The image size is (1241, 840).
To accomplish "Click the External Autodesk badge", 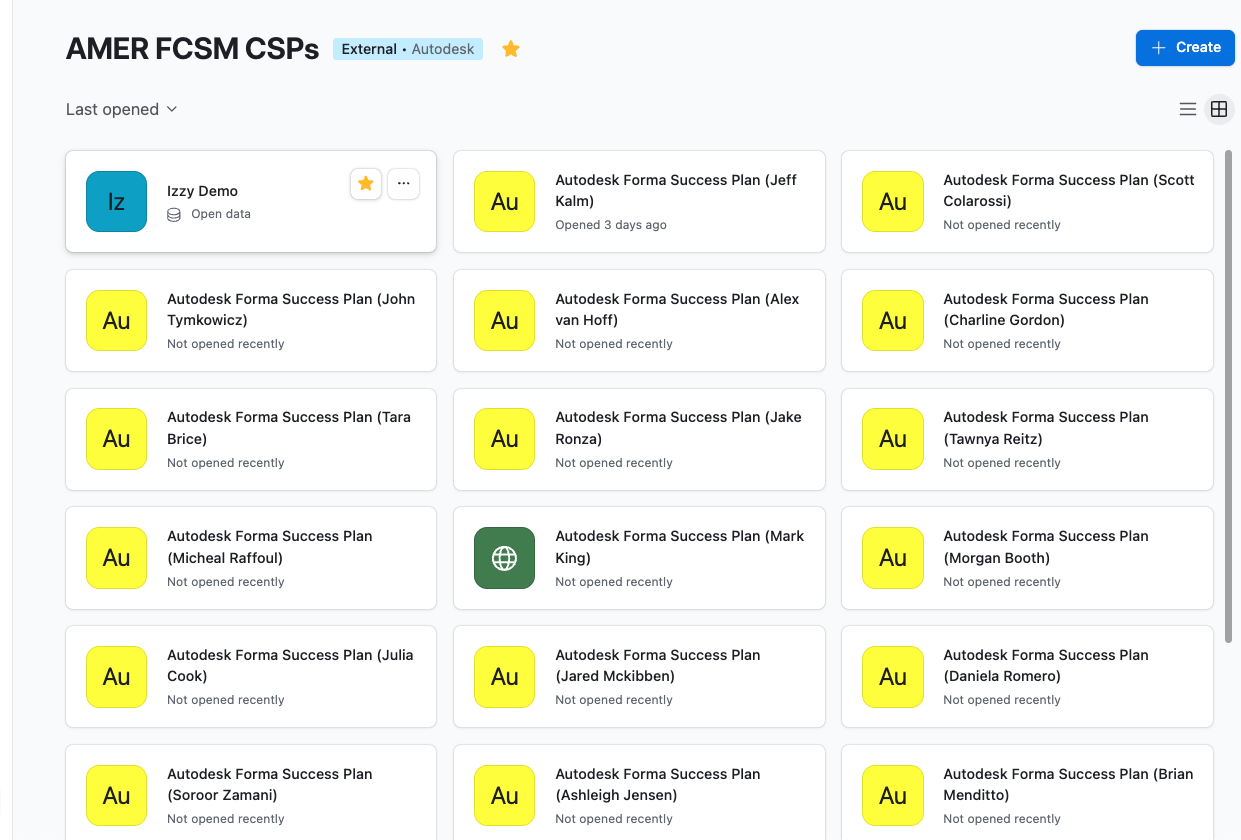I will pyautogui.click(x=408, y=49).
